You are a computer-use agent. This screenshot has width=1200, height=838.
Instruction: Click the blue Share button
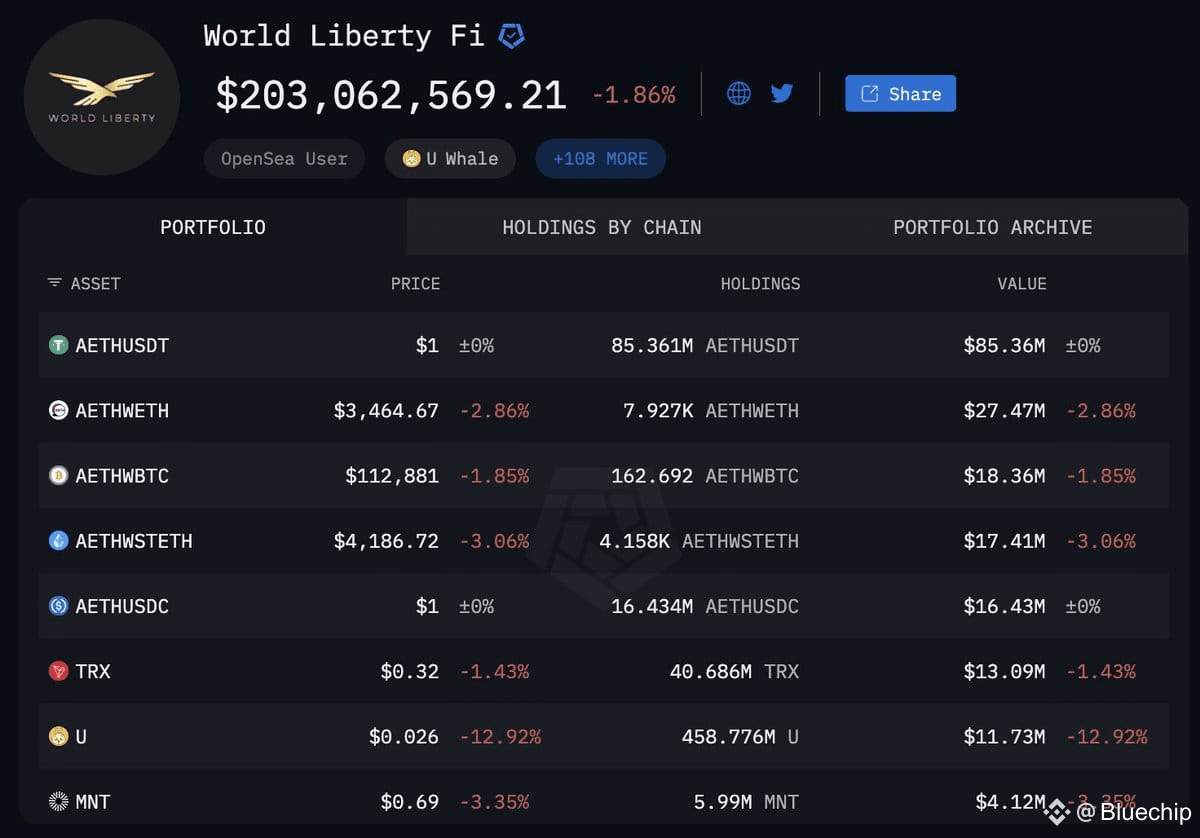point(900,94)
